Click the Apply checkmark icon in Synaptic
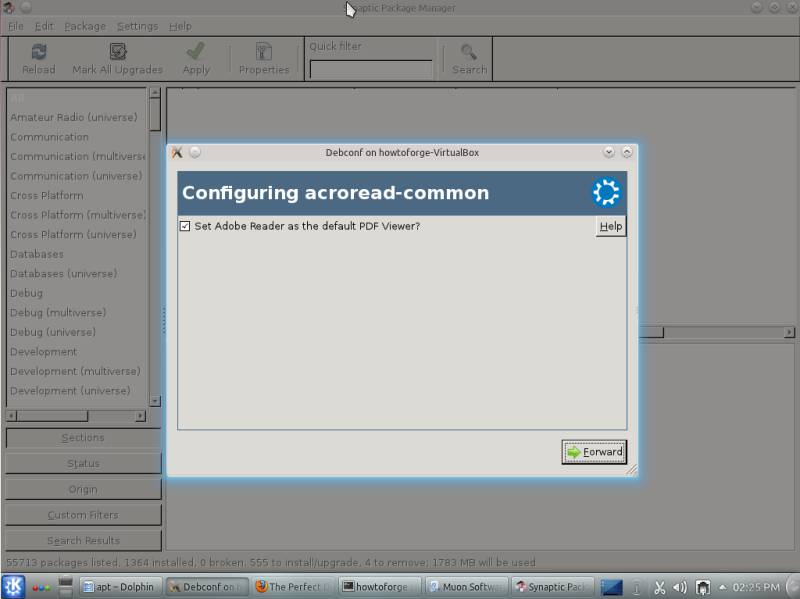Image resolution: width=800 pixels, height=599 pixels. [196, 51]
